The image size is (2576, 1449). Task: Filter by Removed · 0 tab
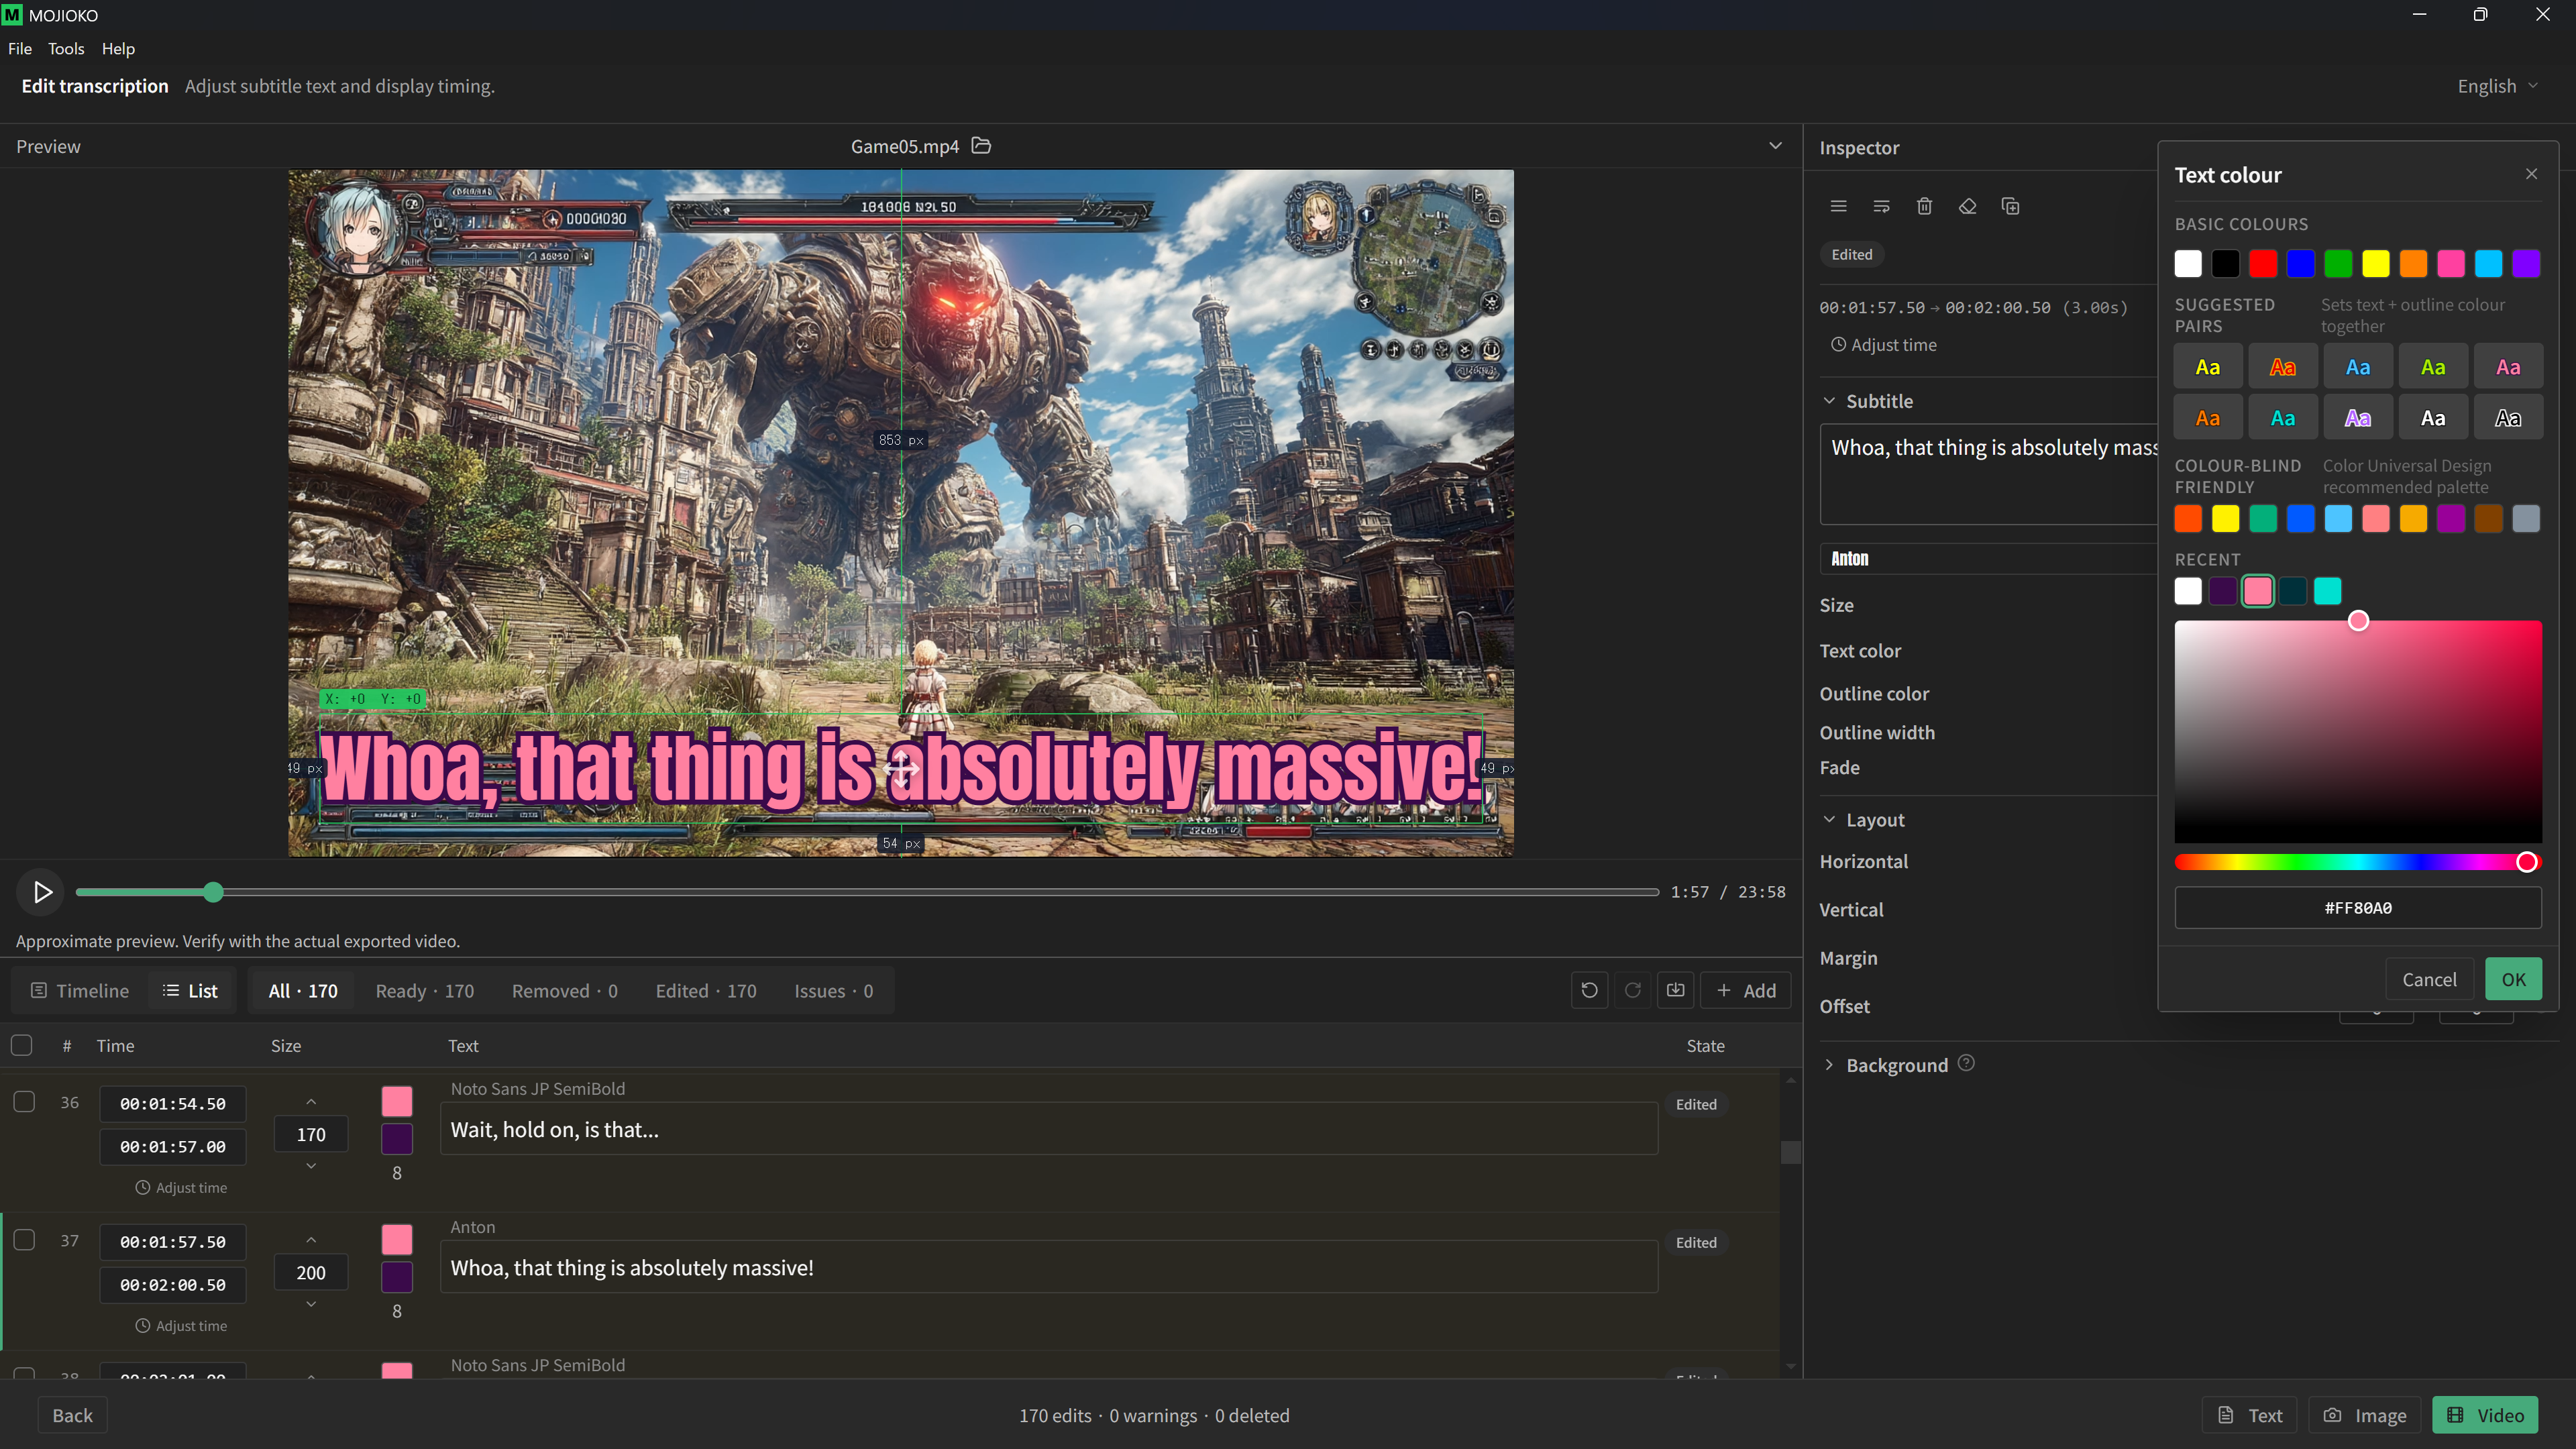click(564, 990)
